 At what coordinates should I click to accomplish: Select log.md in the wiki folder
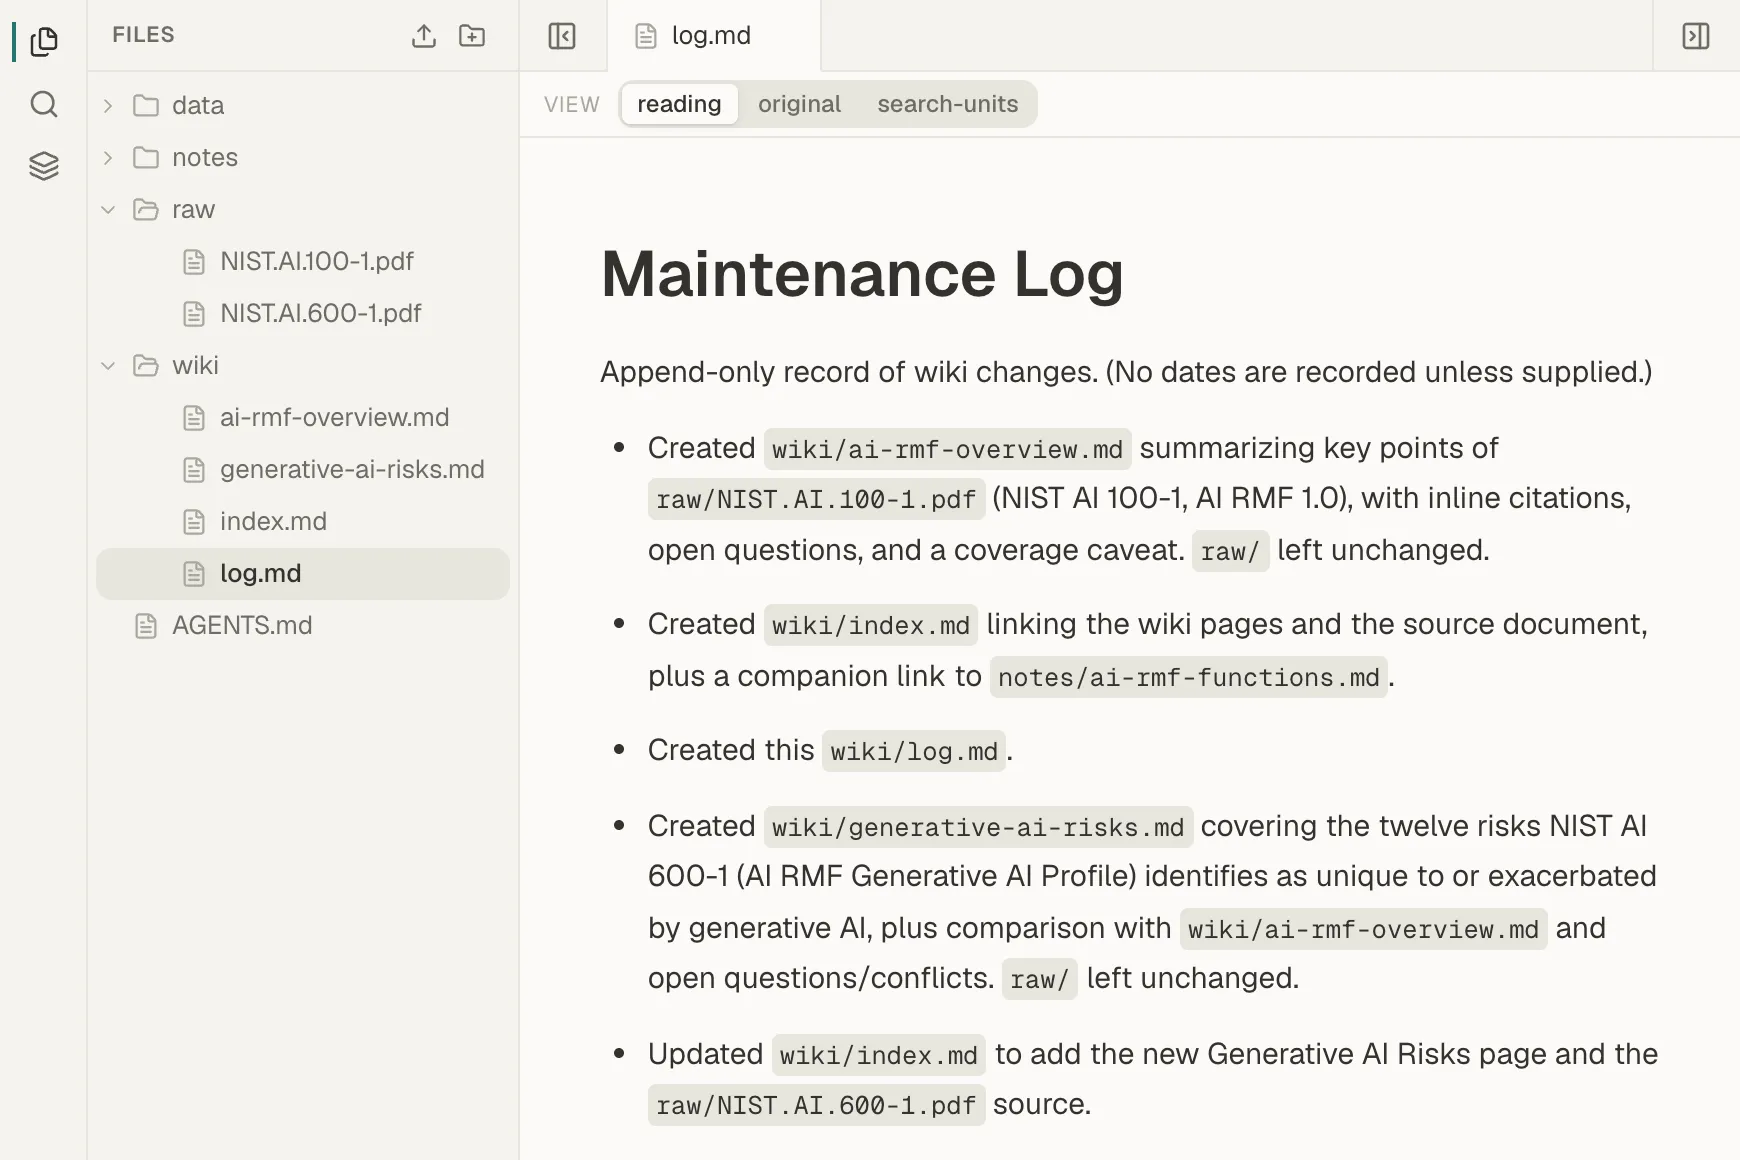click(x=303, y=574)
